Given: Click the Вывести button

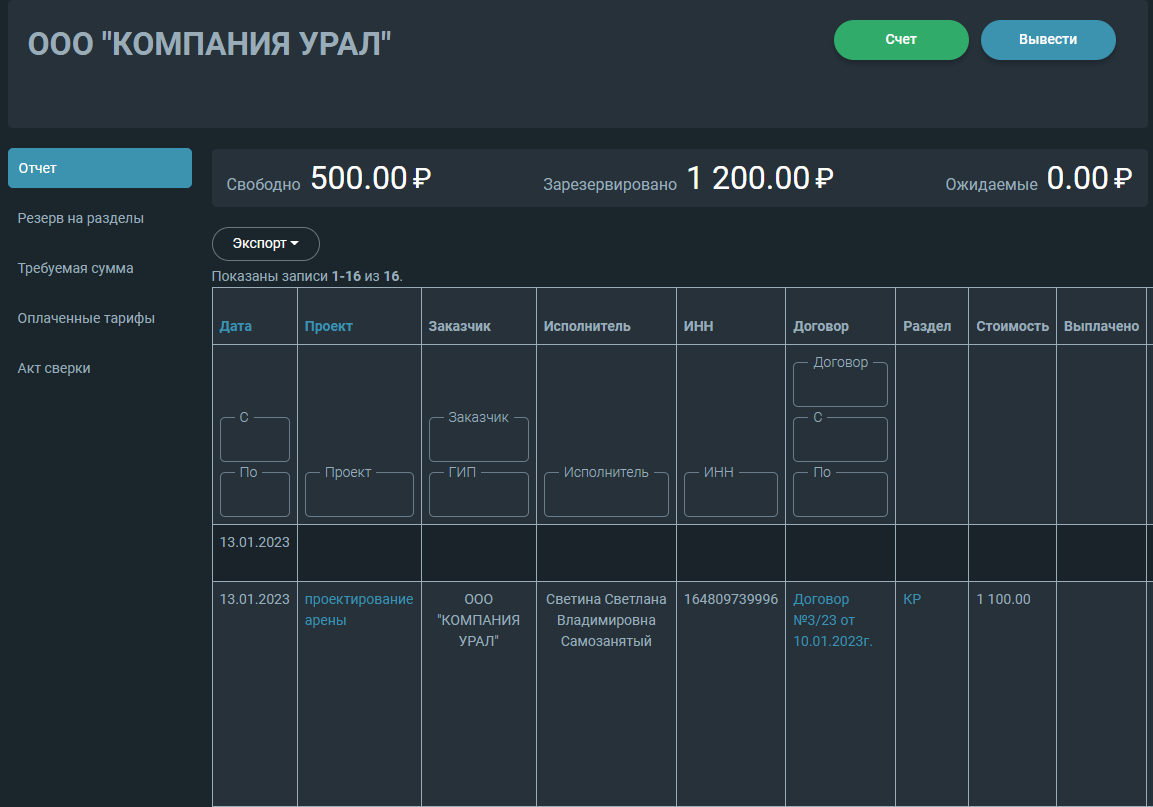Looking at the screenshot, I should (x=1048, y=40).
